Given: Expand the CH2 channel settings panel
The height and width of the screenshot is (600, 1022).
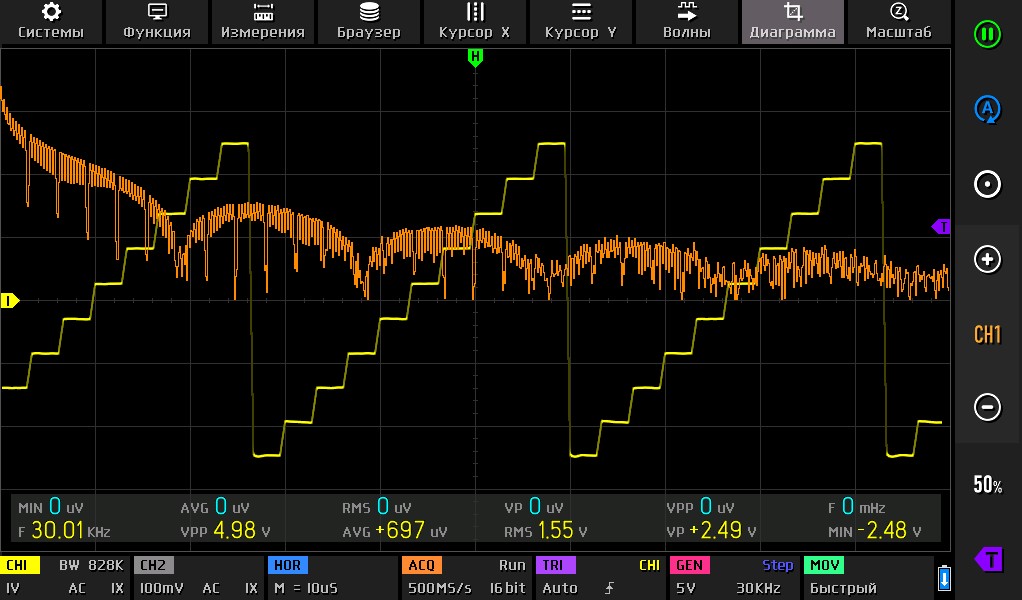Looking at the screenshot, I should (x=197, y=577).
